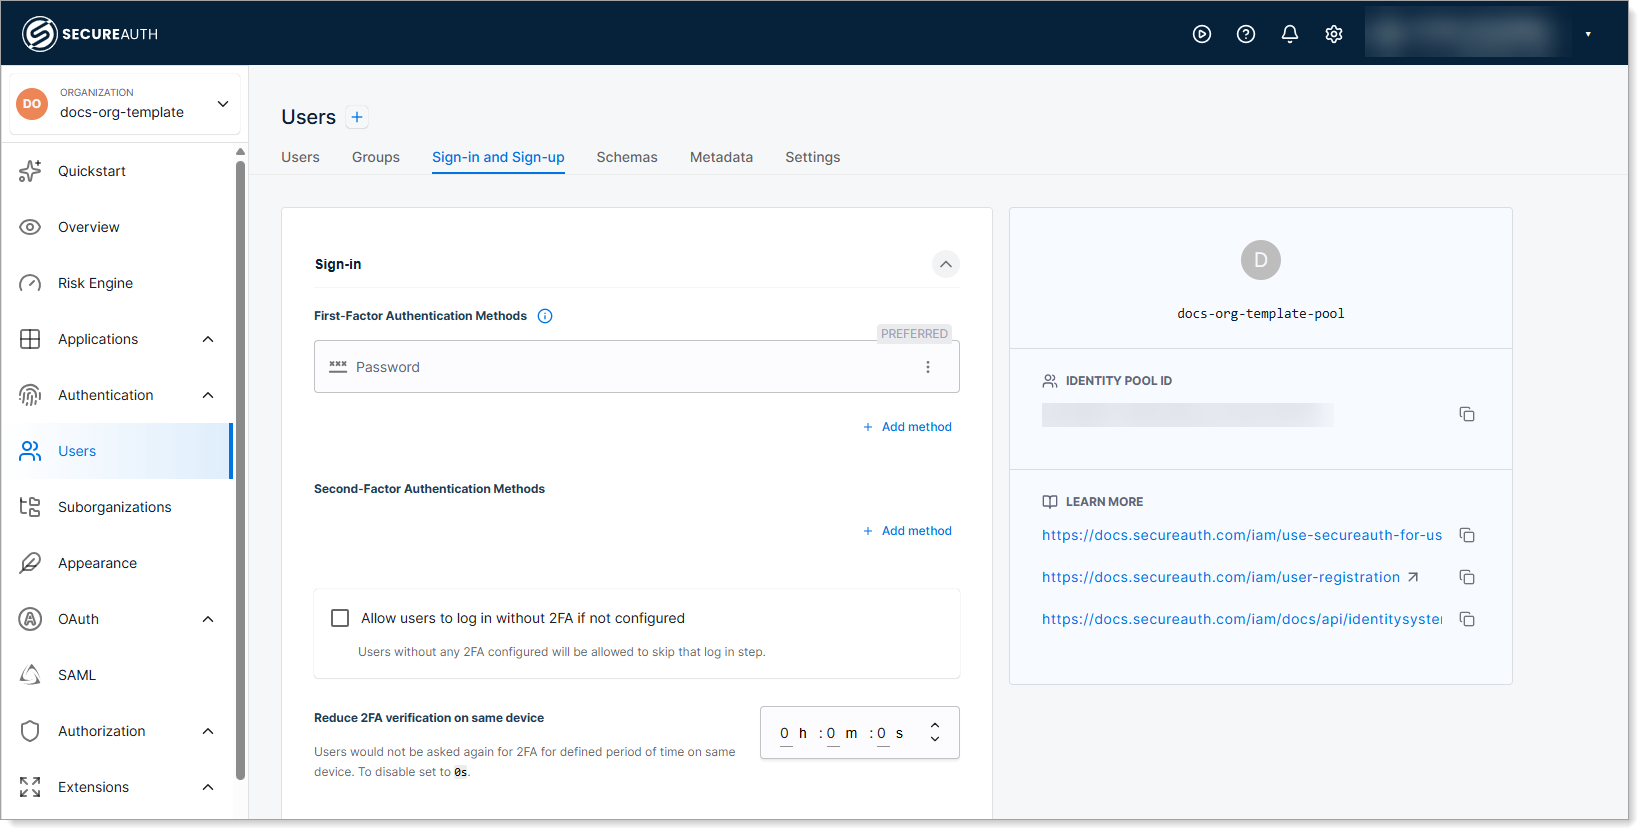The width and height of the screenshot is (1644, 835).
Task: Click the Quickstart sparkle icon
Action: pos(30,171)
